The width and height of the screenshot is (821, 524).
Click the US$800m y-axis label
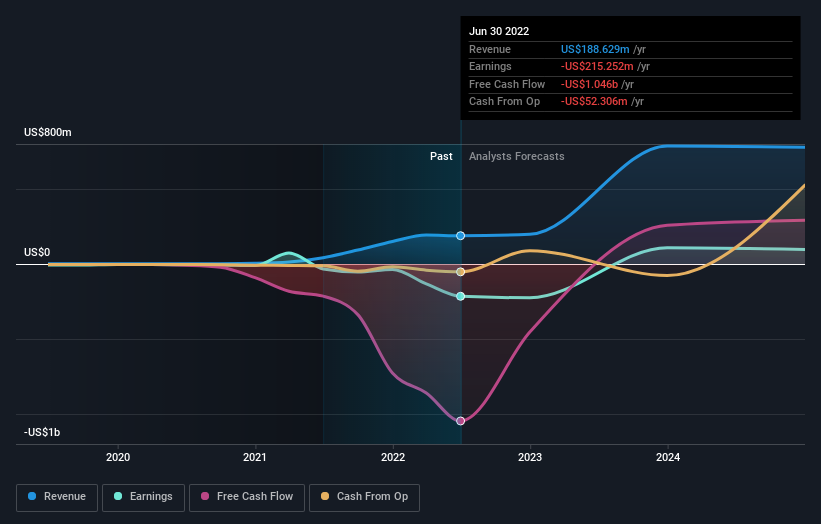click(x=48, y=132)
